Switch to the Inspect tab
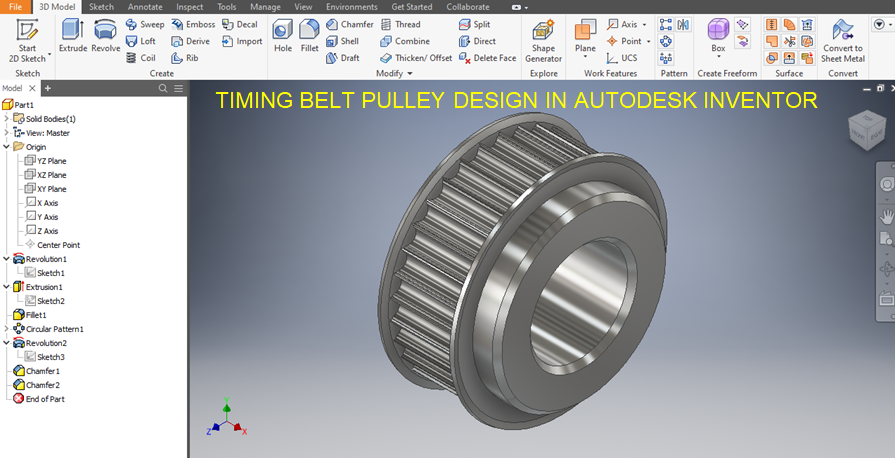The width and height of the screenshot is (895, 459). [190, 7]
